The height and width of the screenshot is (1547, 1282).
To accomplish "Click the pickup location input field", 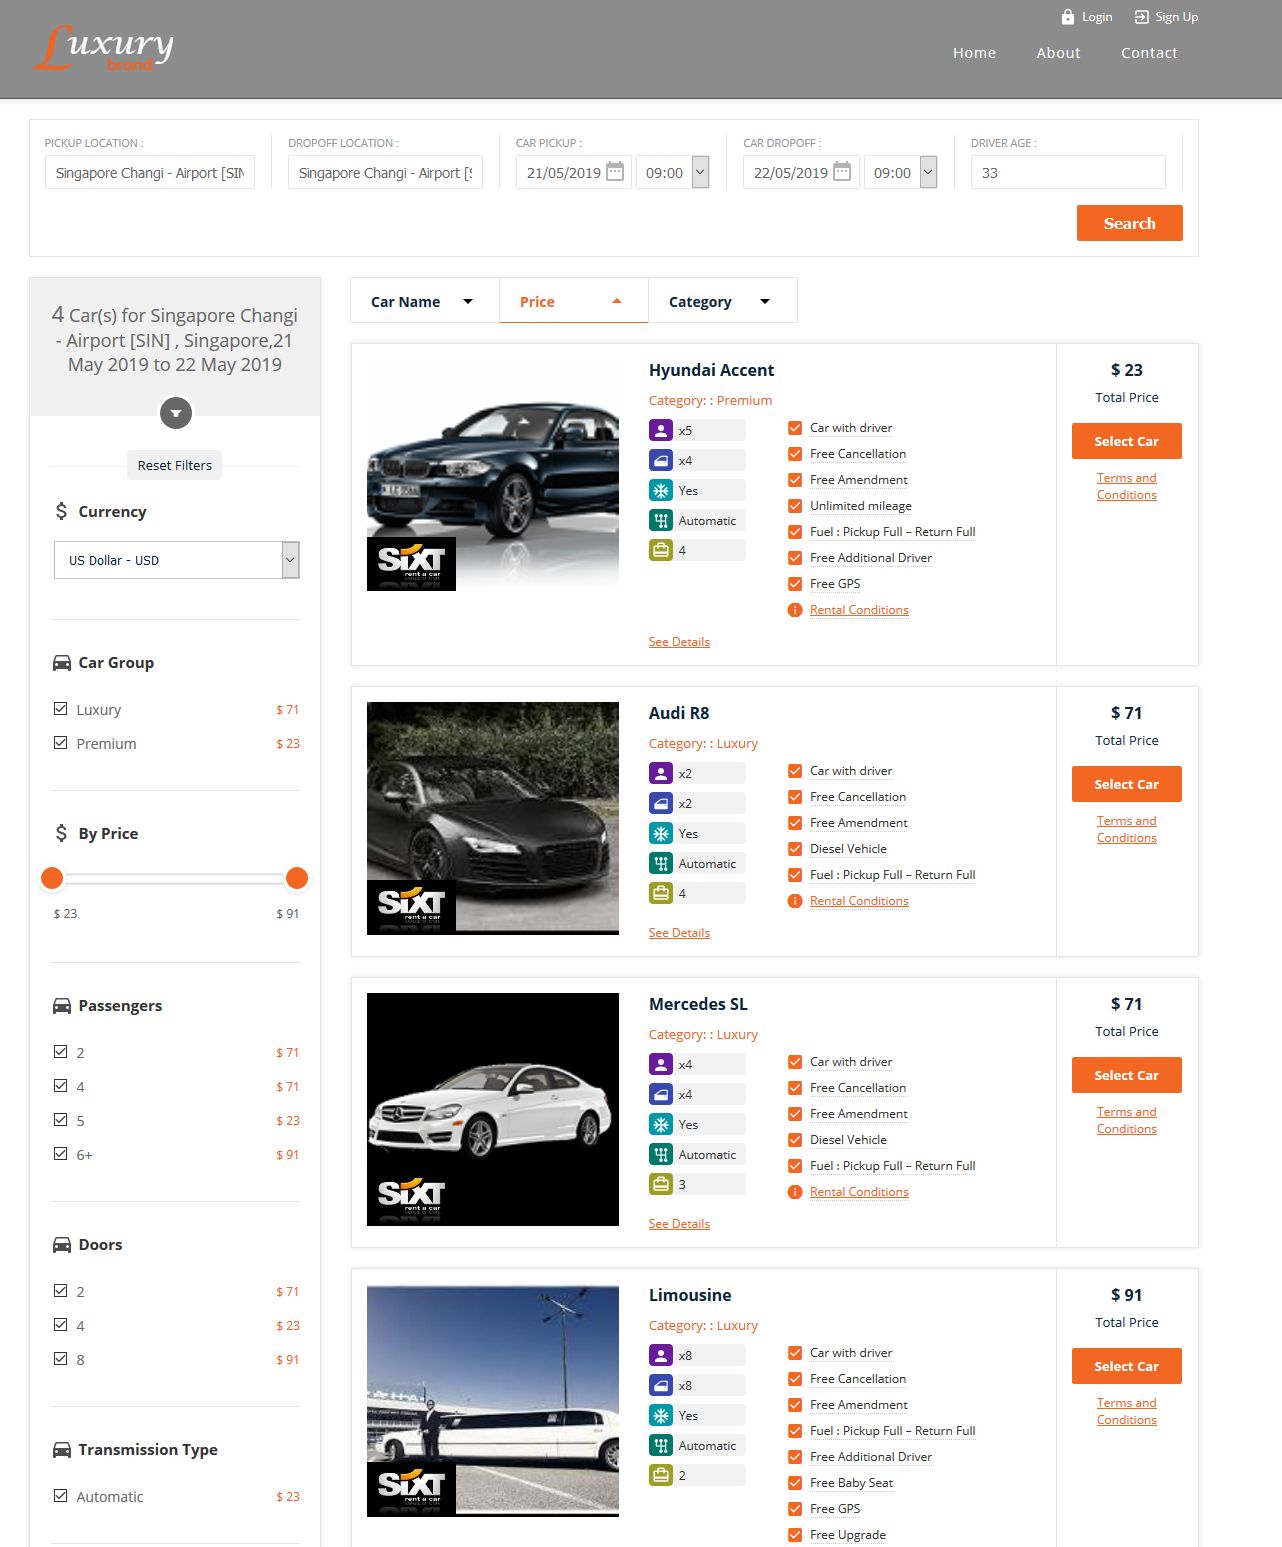I will (150, 172).
